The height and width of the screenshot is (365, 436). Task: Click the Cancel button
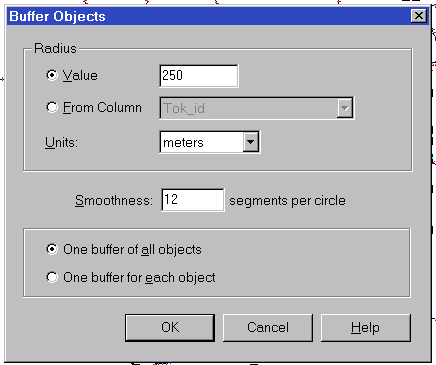point(268,328)
